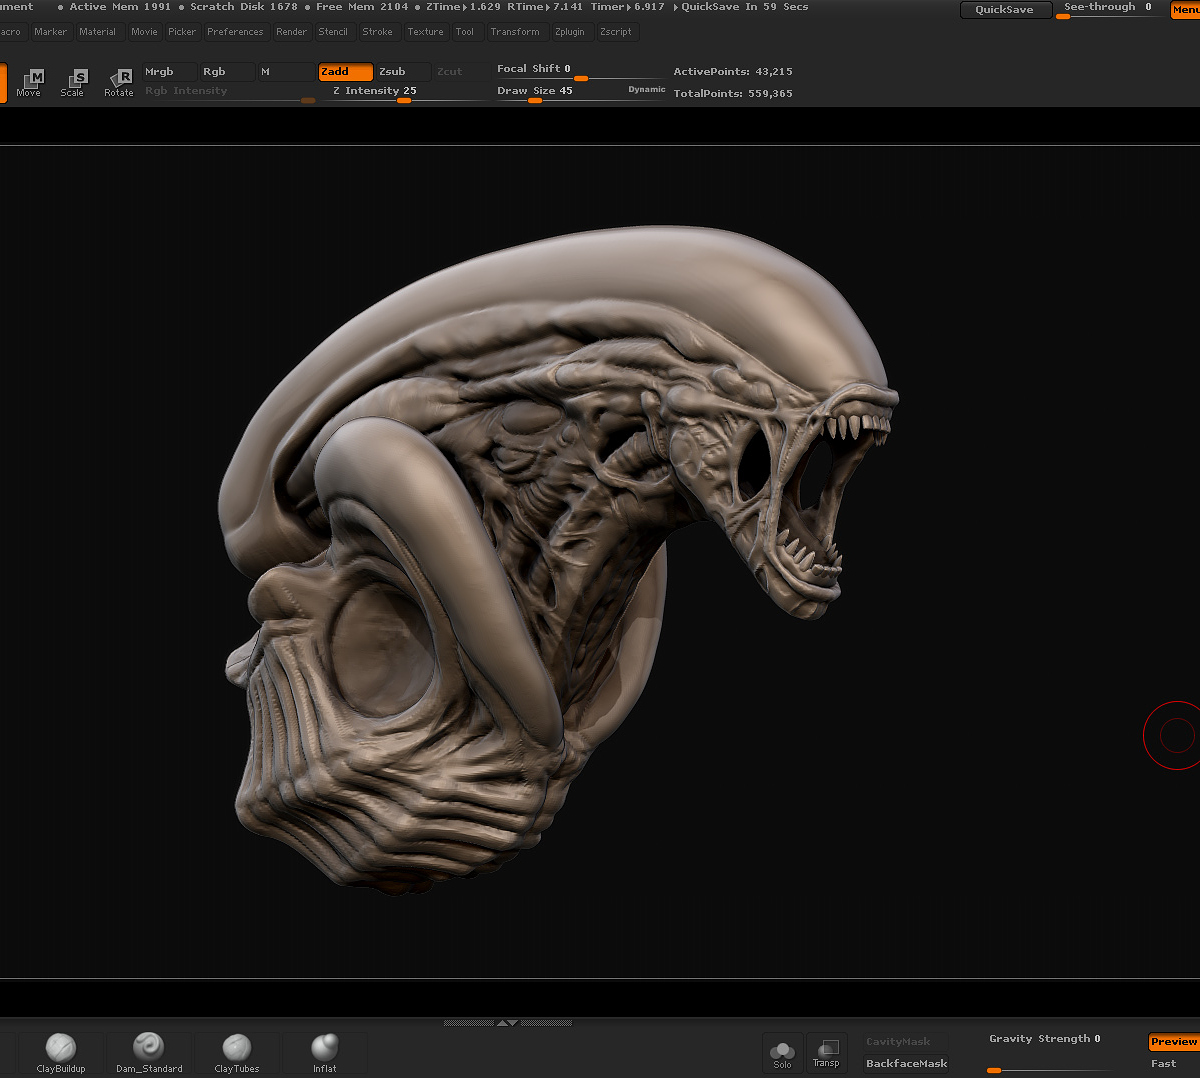Open the Zscript menu
Viewport: 1200px width, 1078px height.
[x=616, y=32]
